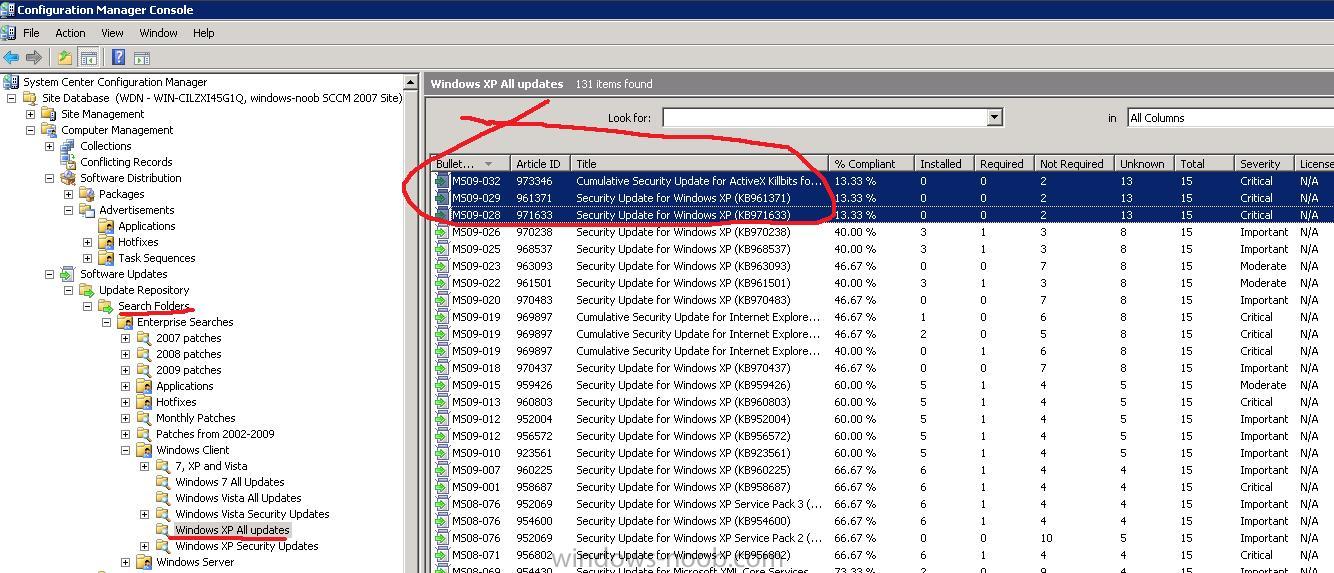
Task: Click the update icon of row MS09-015
Action: pyautogui.click(x=442, y=385)
